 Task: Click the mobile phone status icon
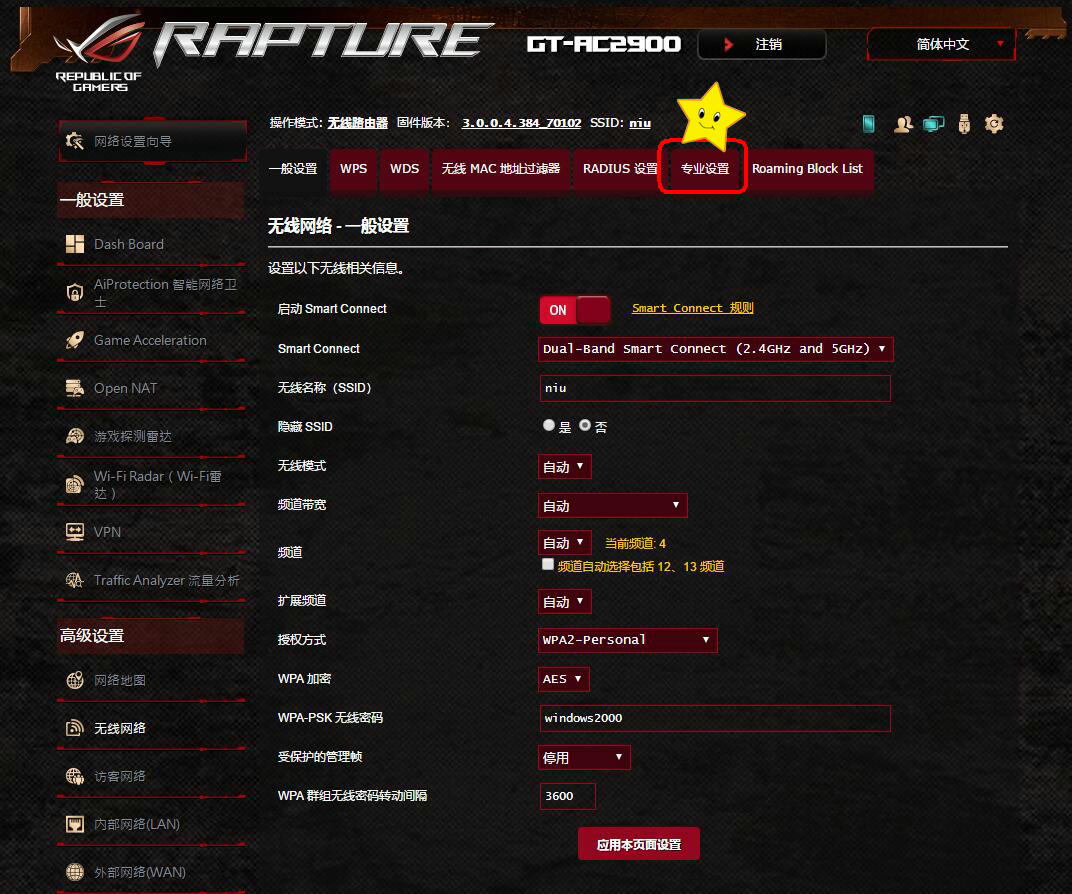pyautogui.click(x=868, y=123)
